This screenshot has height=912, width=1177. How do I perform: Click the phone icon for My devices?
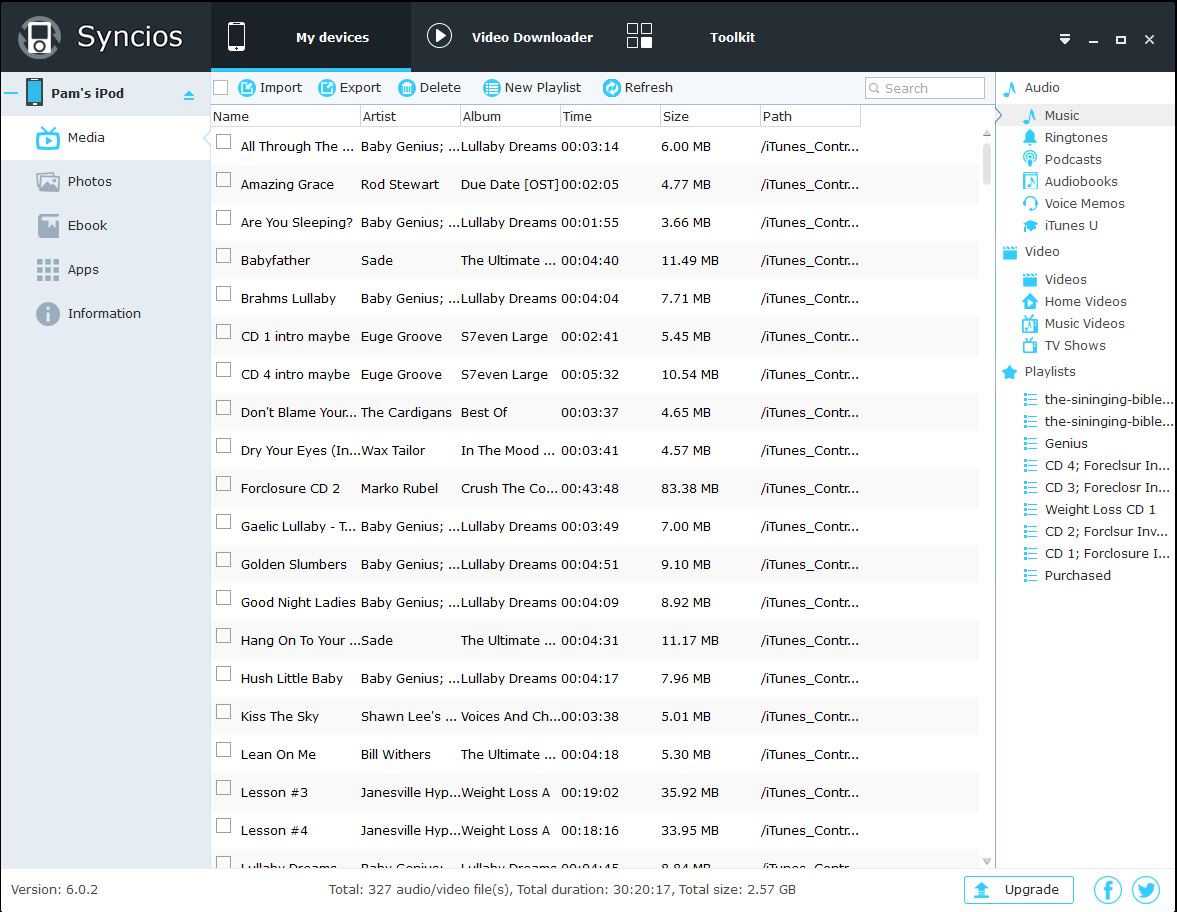tap(236, 36)
